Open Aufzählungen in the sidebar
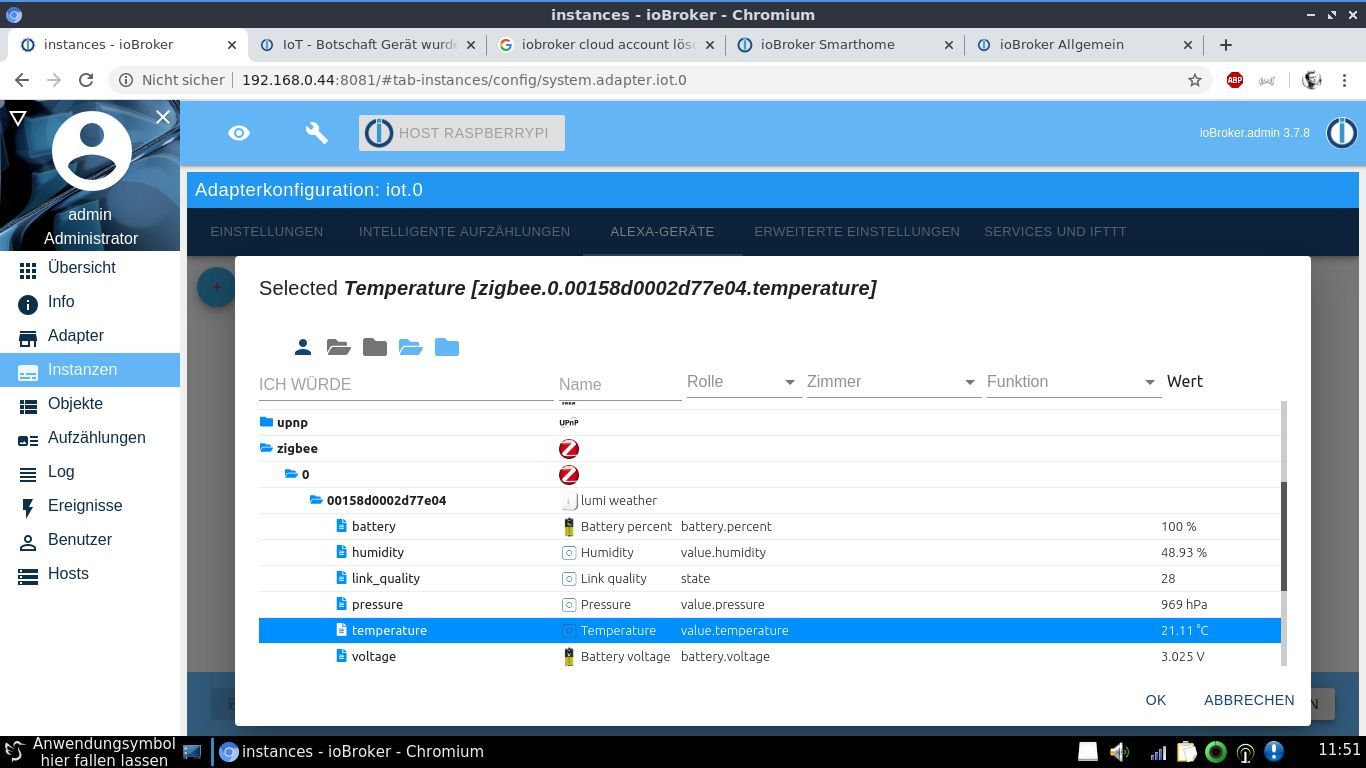1366x768 pixels. pos(90,438)
